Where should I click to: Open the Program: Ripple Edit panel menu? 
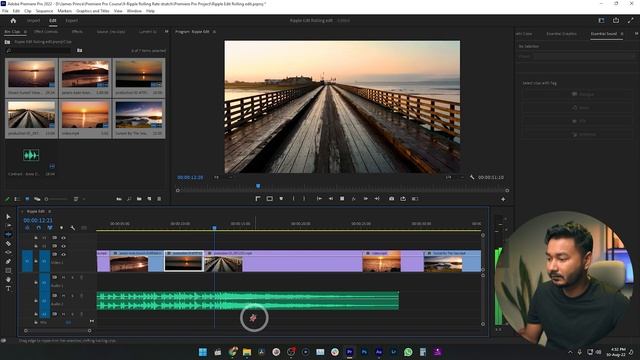click(214, 31)
